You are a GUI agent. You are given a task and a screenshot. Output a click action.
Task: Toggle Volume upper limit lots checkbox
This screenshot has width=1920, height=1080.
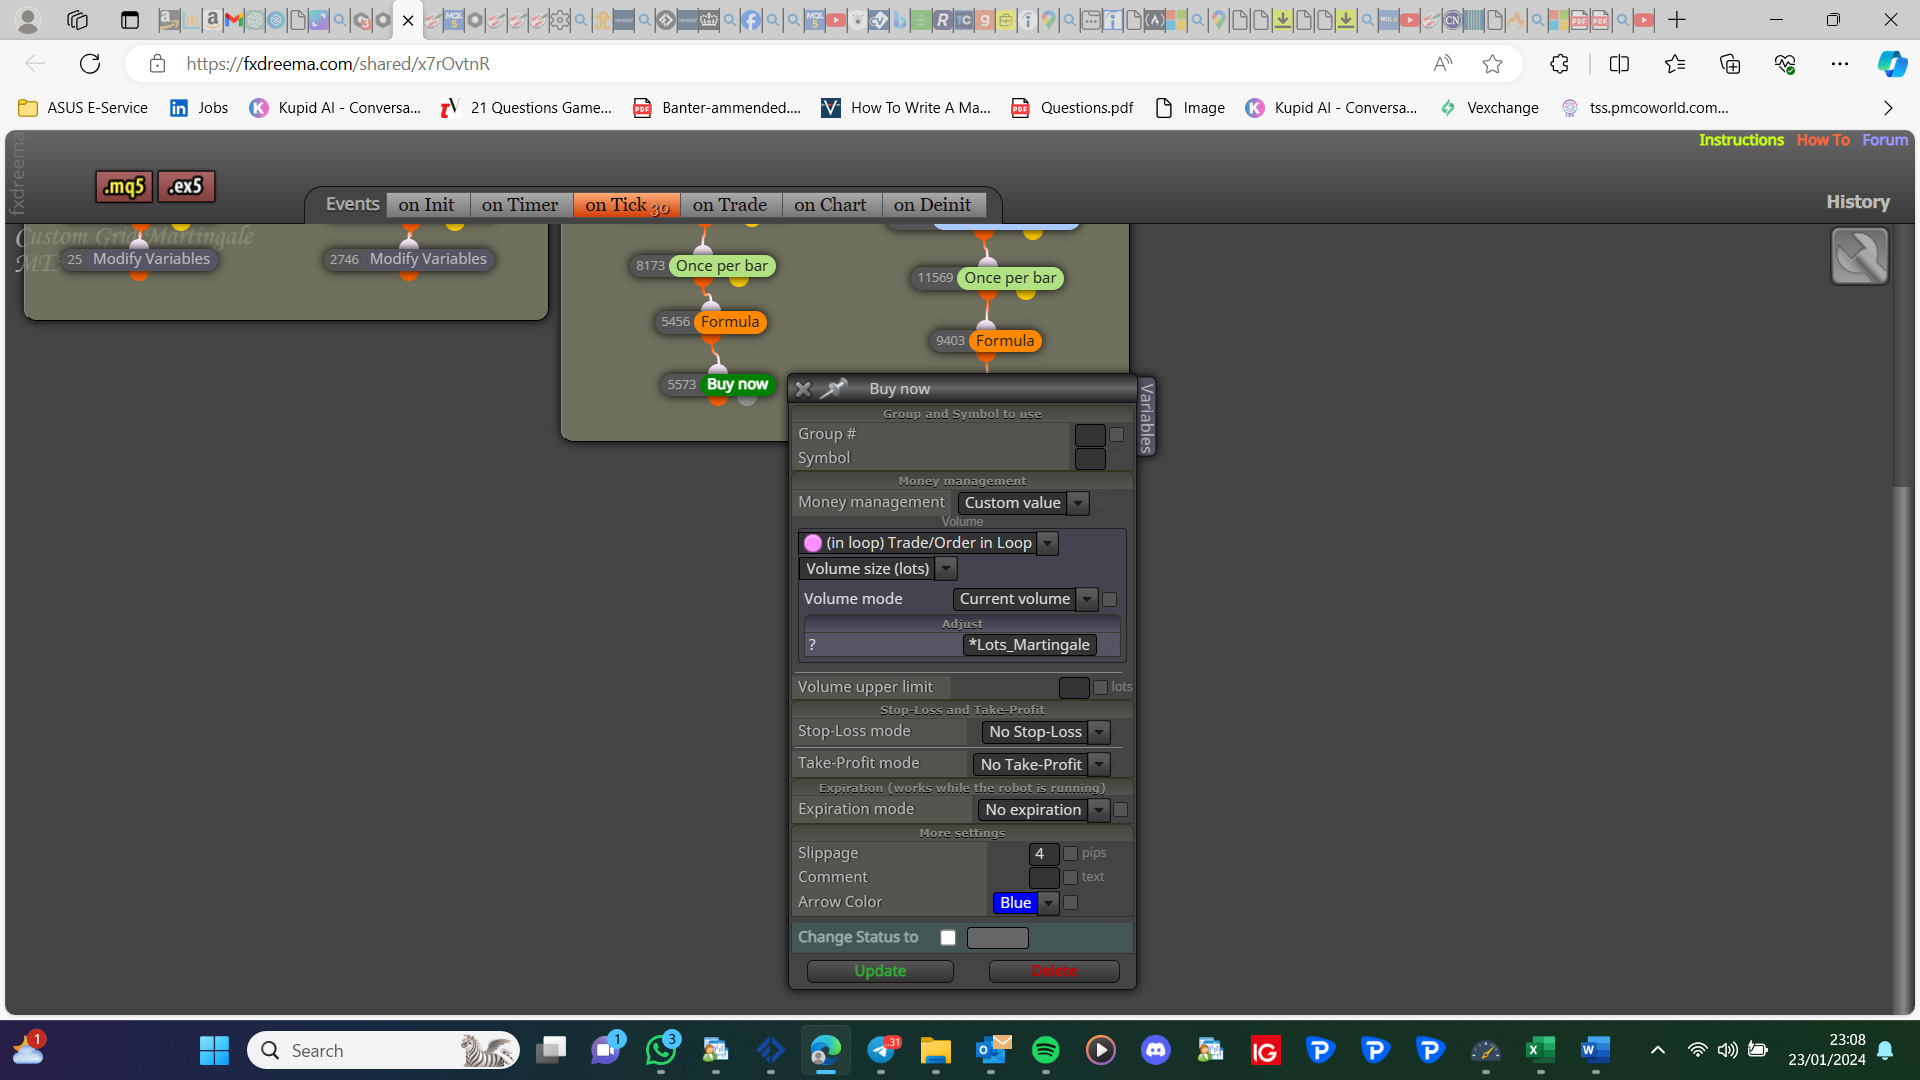(x=1100, y=687)
